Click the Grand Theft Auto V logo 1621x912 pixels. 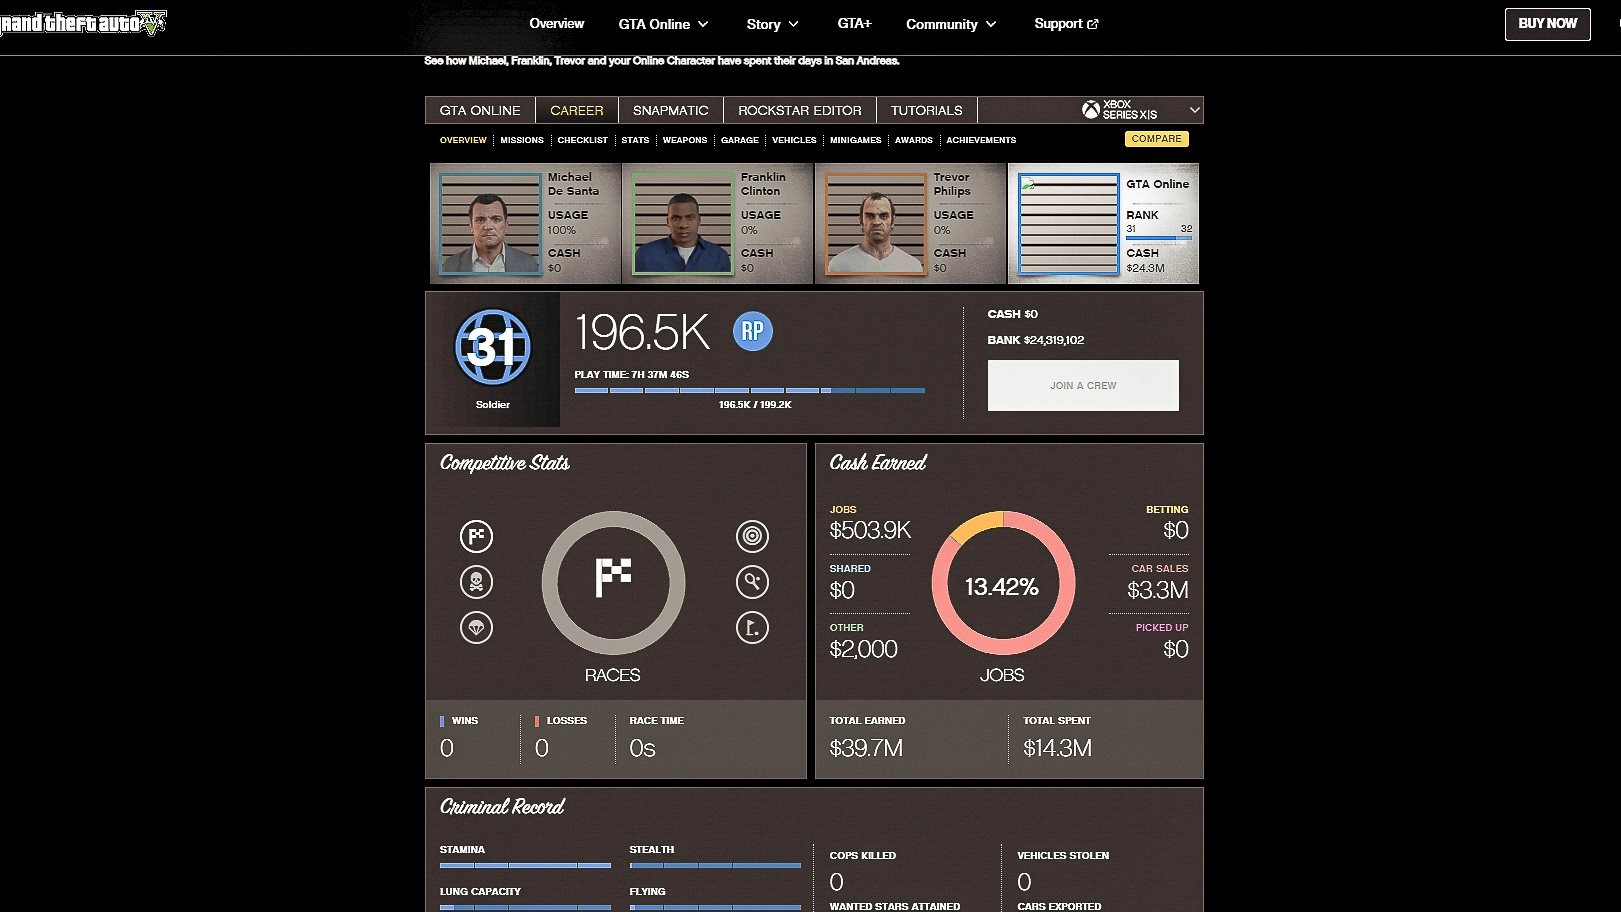coord(83,23)
